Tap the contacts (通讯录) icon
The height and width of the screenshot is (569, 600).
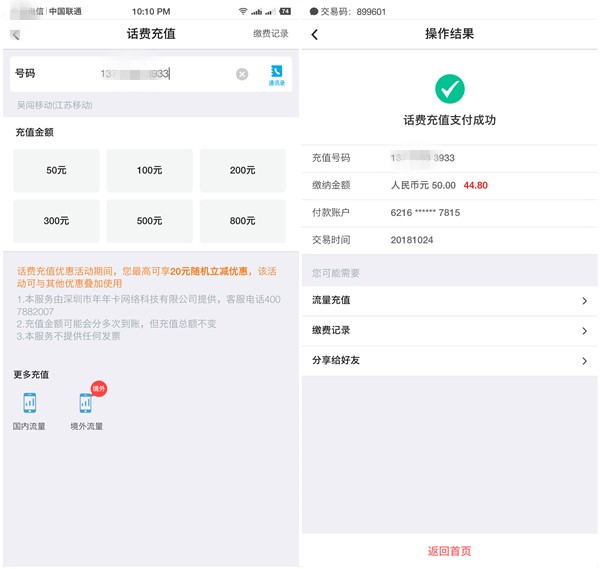point(275,74)
